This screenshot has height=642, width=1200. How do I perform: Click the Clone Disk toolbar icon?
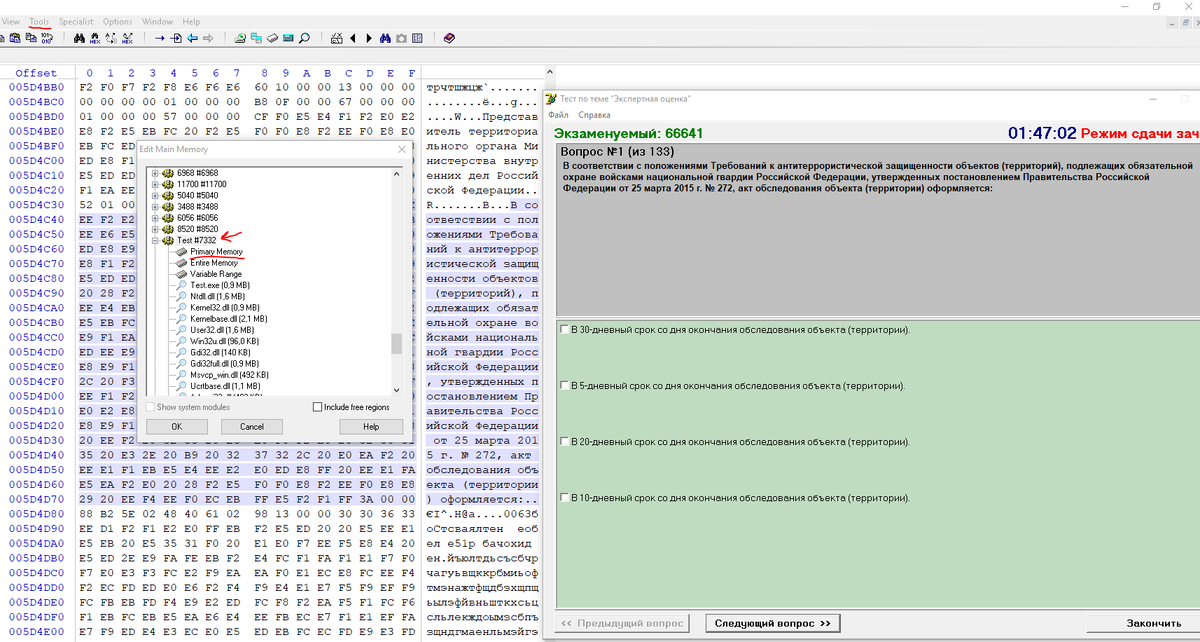click(x=256, y=38)
